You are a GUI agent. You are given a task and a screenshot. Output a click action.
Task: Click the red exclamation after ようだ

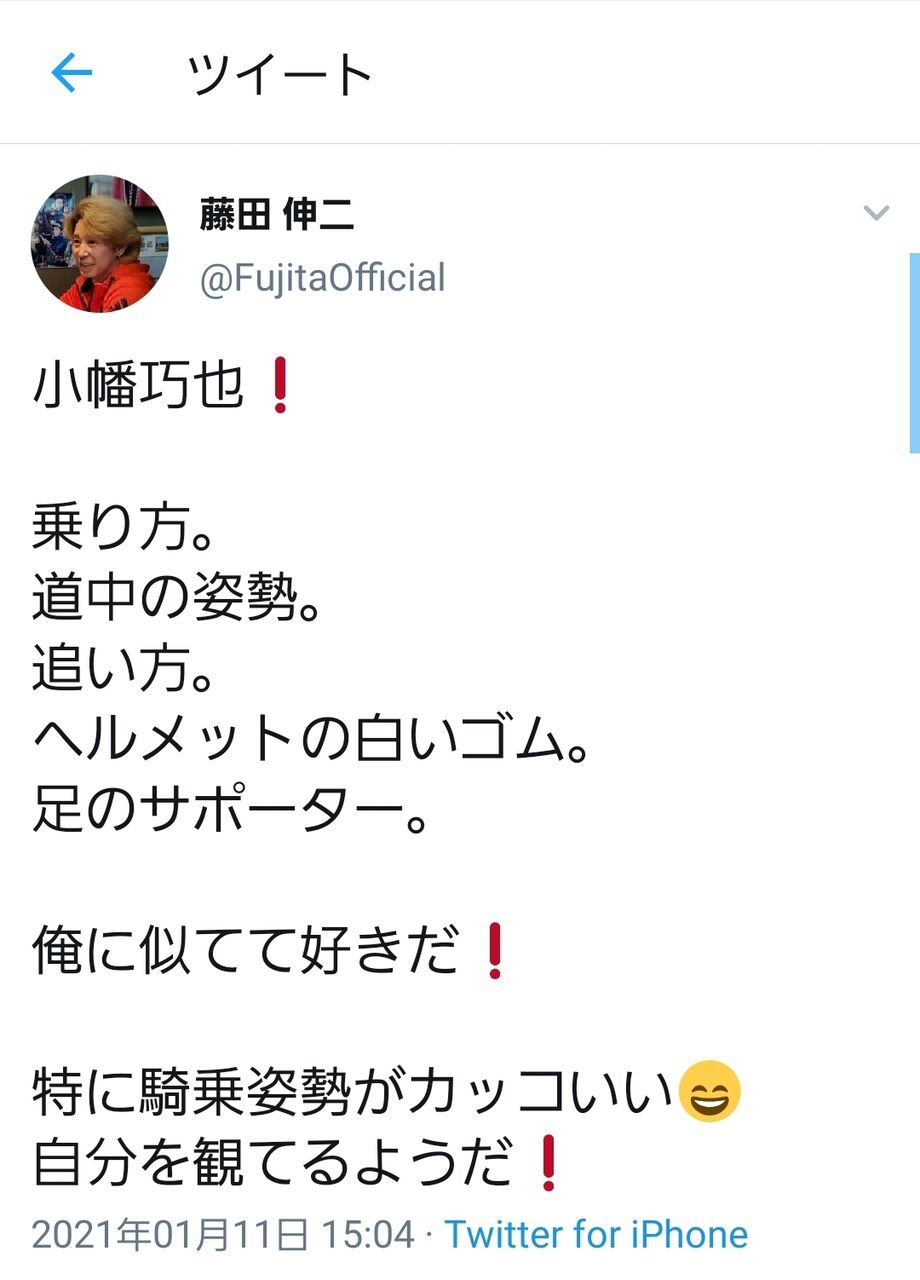[x=547, y=1163]
